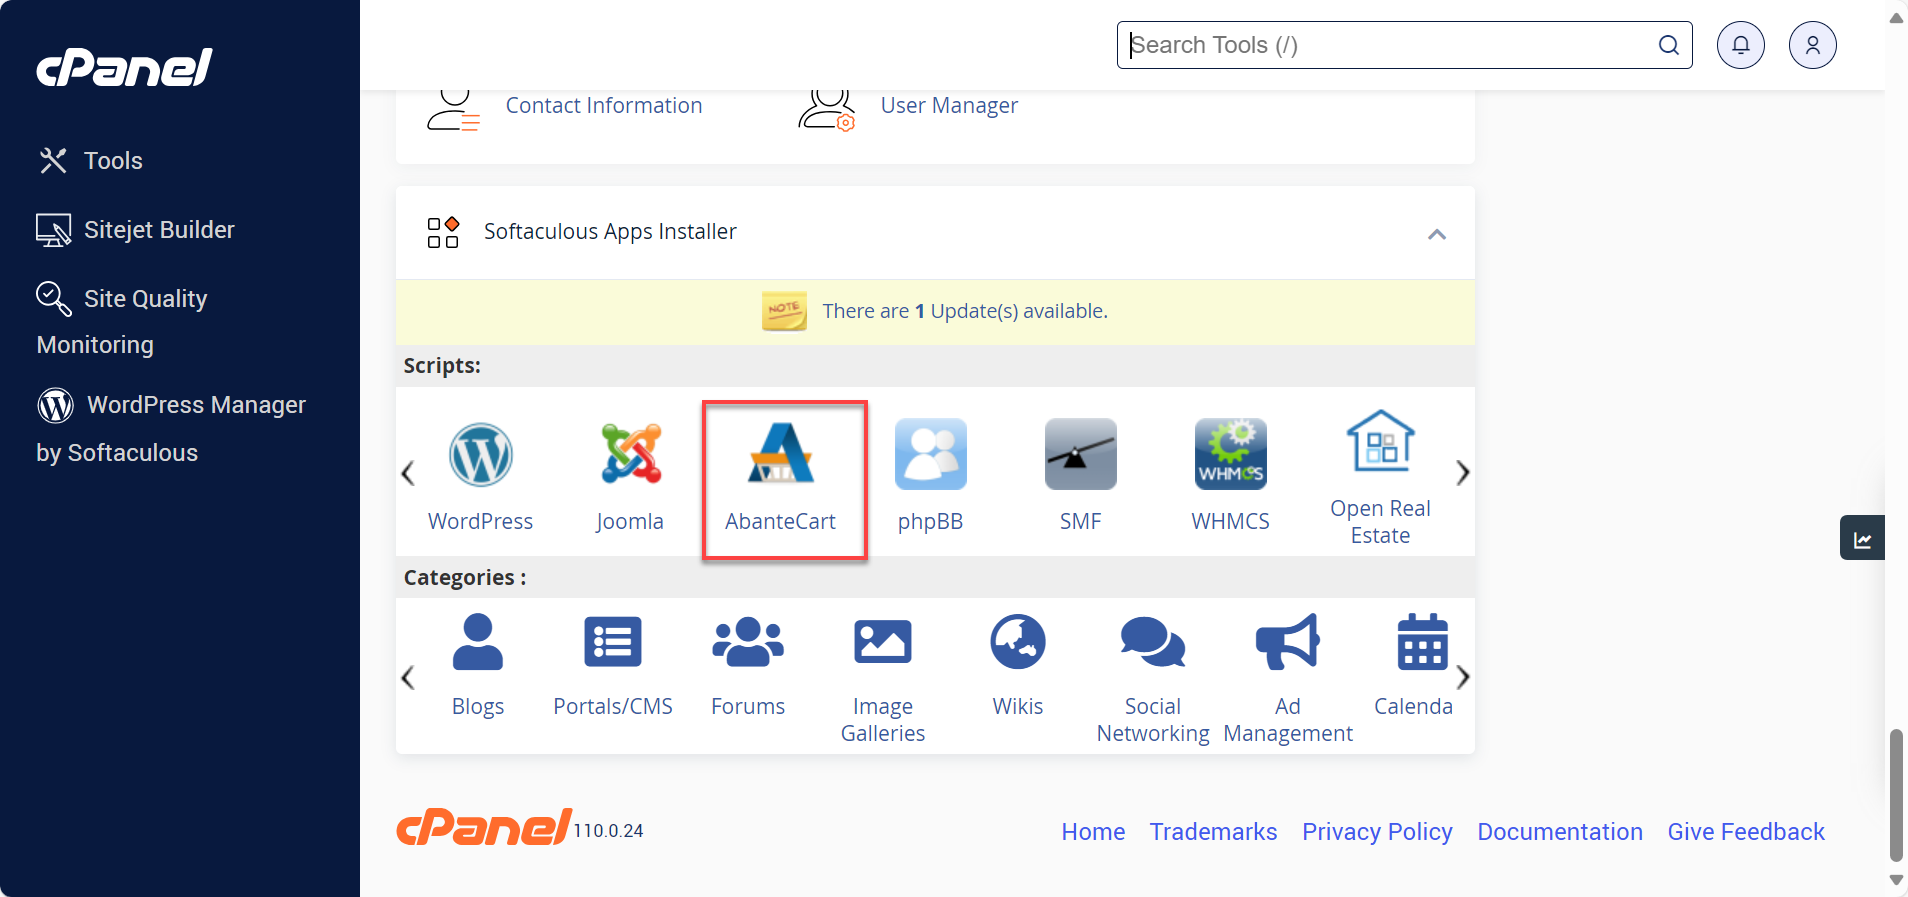Open Tools in the sidebar

coord(112,161)
